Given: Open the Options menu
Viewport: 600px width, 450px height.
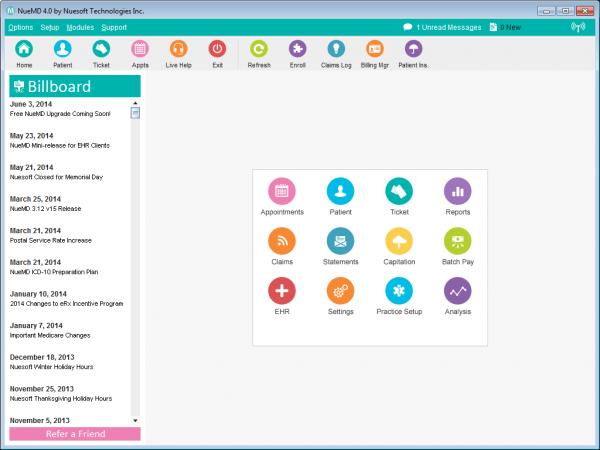Looking at the screenshot, I should point(21,27).
